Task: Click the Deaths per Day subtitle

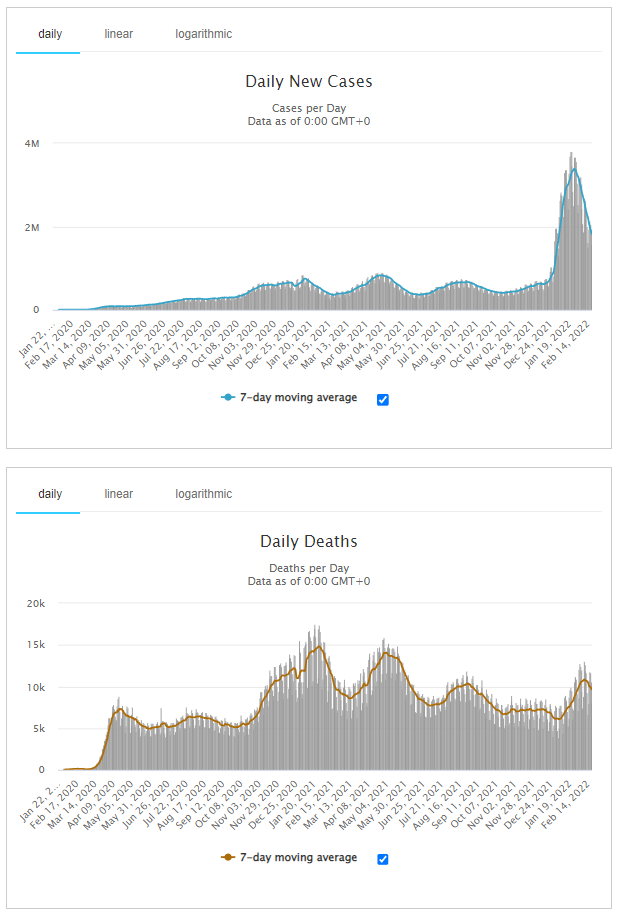Action: [308, 568]
